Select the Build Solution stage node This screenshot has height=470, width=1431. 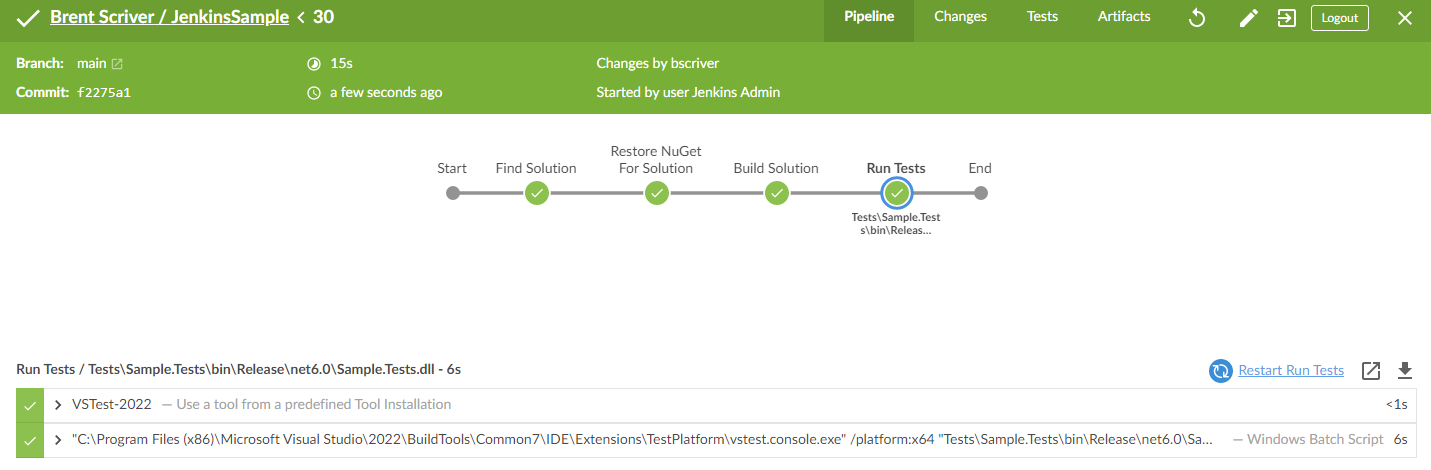click(x=777, y=193)
